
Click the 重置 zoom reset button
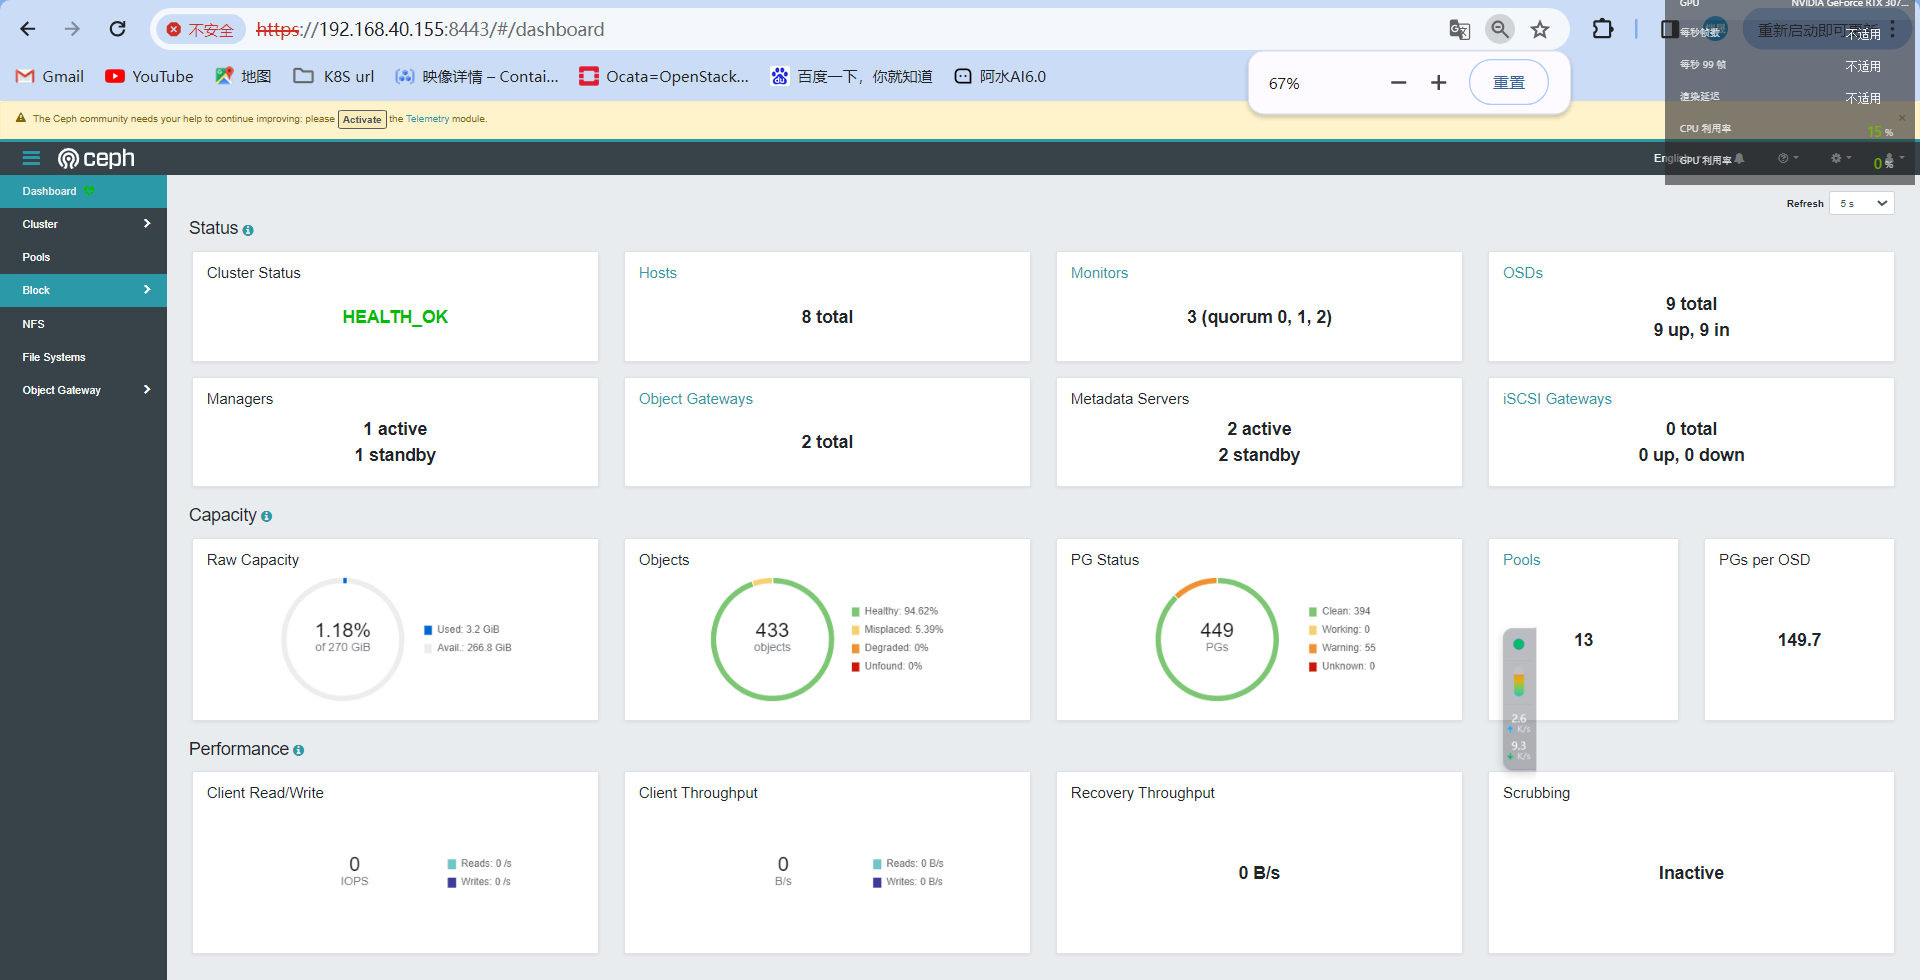1508,83
